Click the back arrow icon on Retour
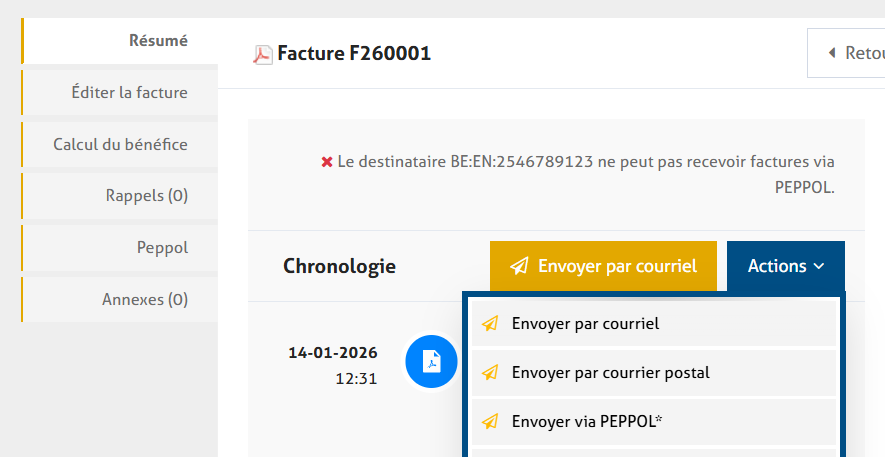The width and height of the screenshot is (885, 457). pyautogui.click(x=832, y=53)
